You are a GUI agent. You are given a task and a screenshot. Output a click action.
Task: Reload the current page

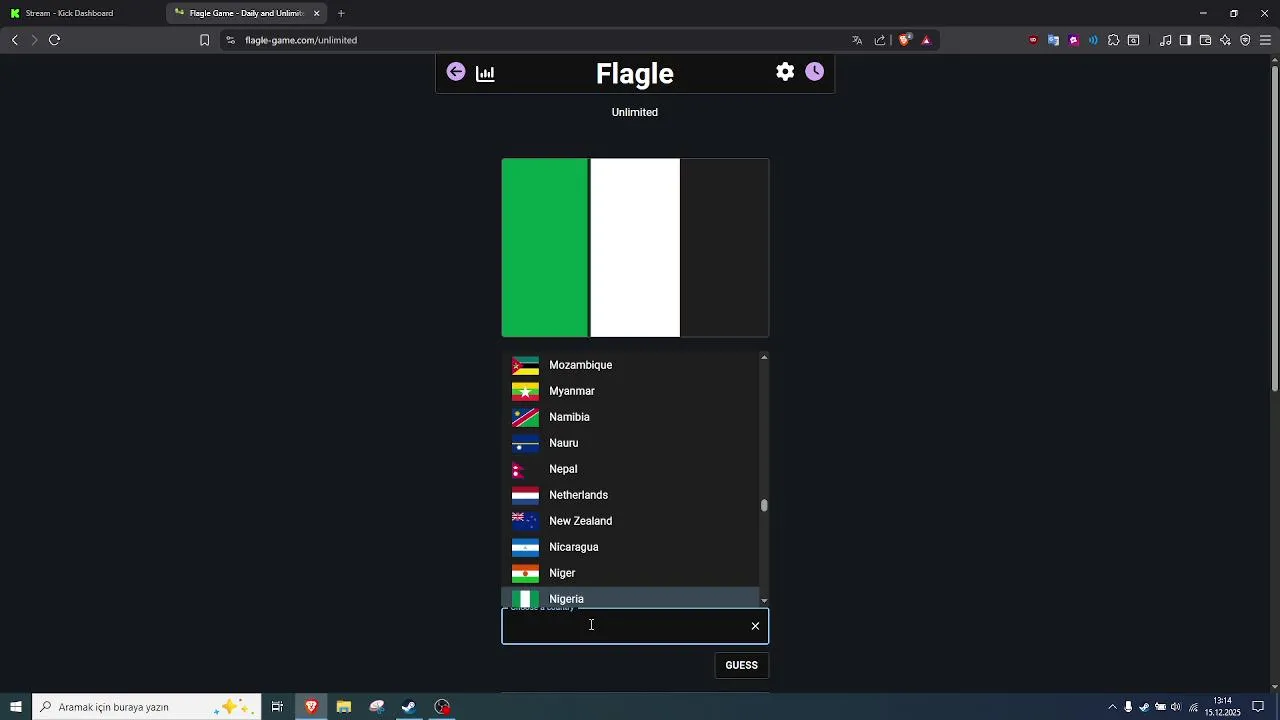click(55, 40)
